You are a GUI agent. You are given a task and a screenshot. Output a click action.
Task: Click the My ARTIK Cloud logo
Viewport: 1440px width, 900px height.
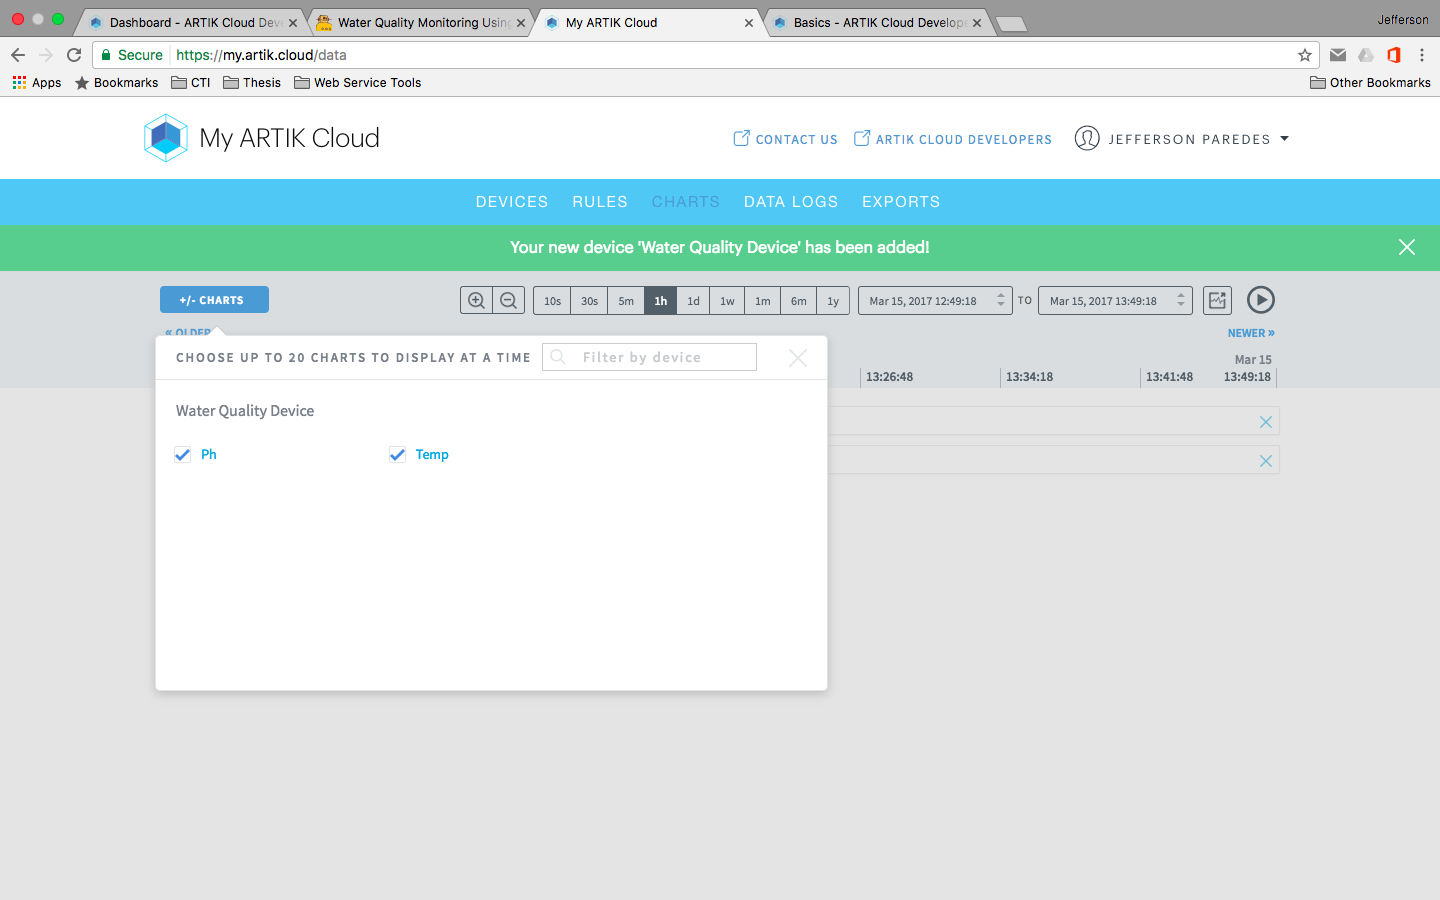[x=262, y=138]
